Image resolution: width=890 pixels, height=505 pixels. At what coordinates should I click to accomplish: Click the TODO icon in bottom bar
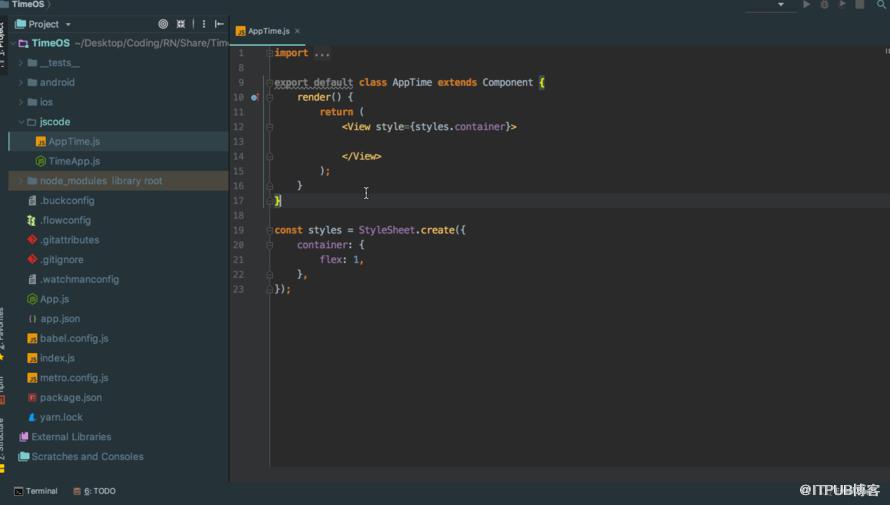(x=77, y=491)
